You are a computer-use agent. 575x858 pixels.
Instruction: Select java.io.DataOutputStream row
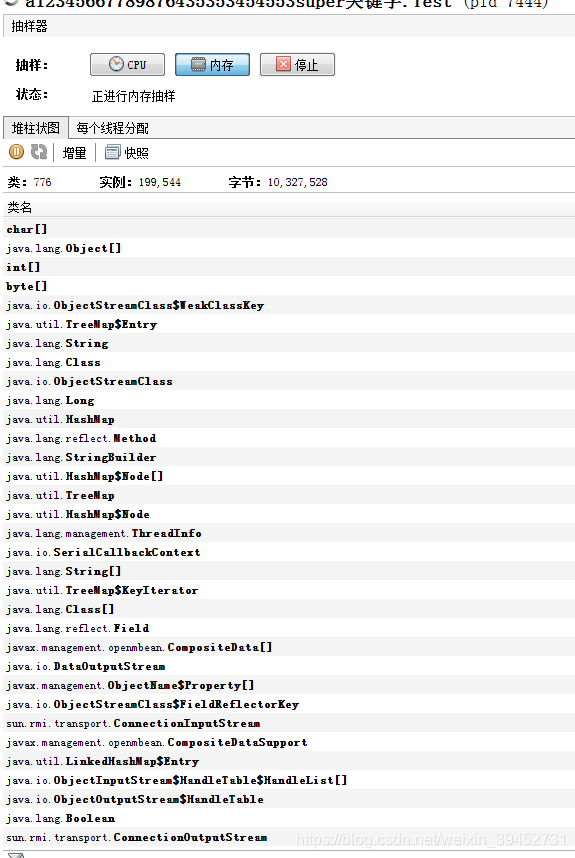point(289,666)
